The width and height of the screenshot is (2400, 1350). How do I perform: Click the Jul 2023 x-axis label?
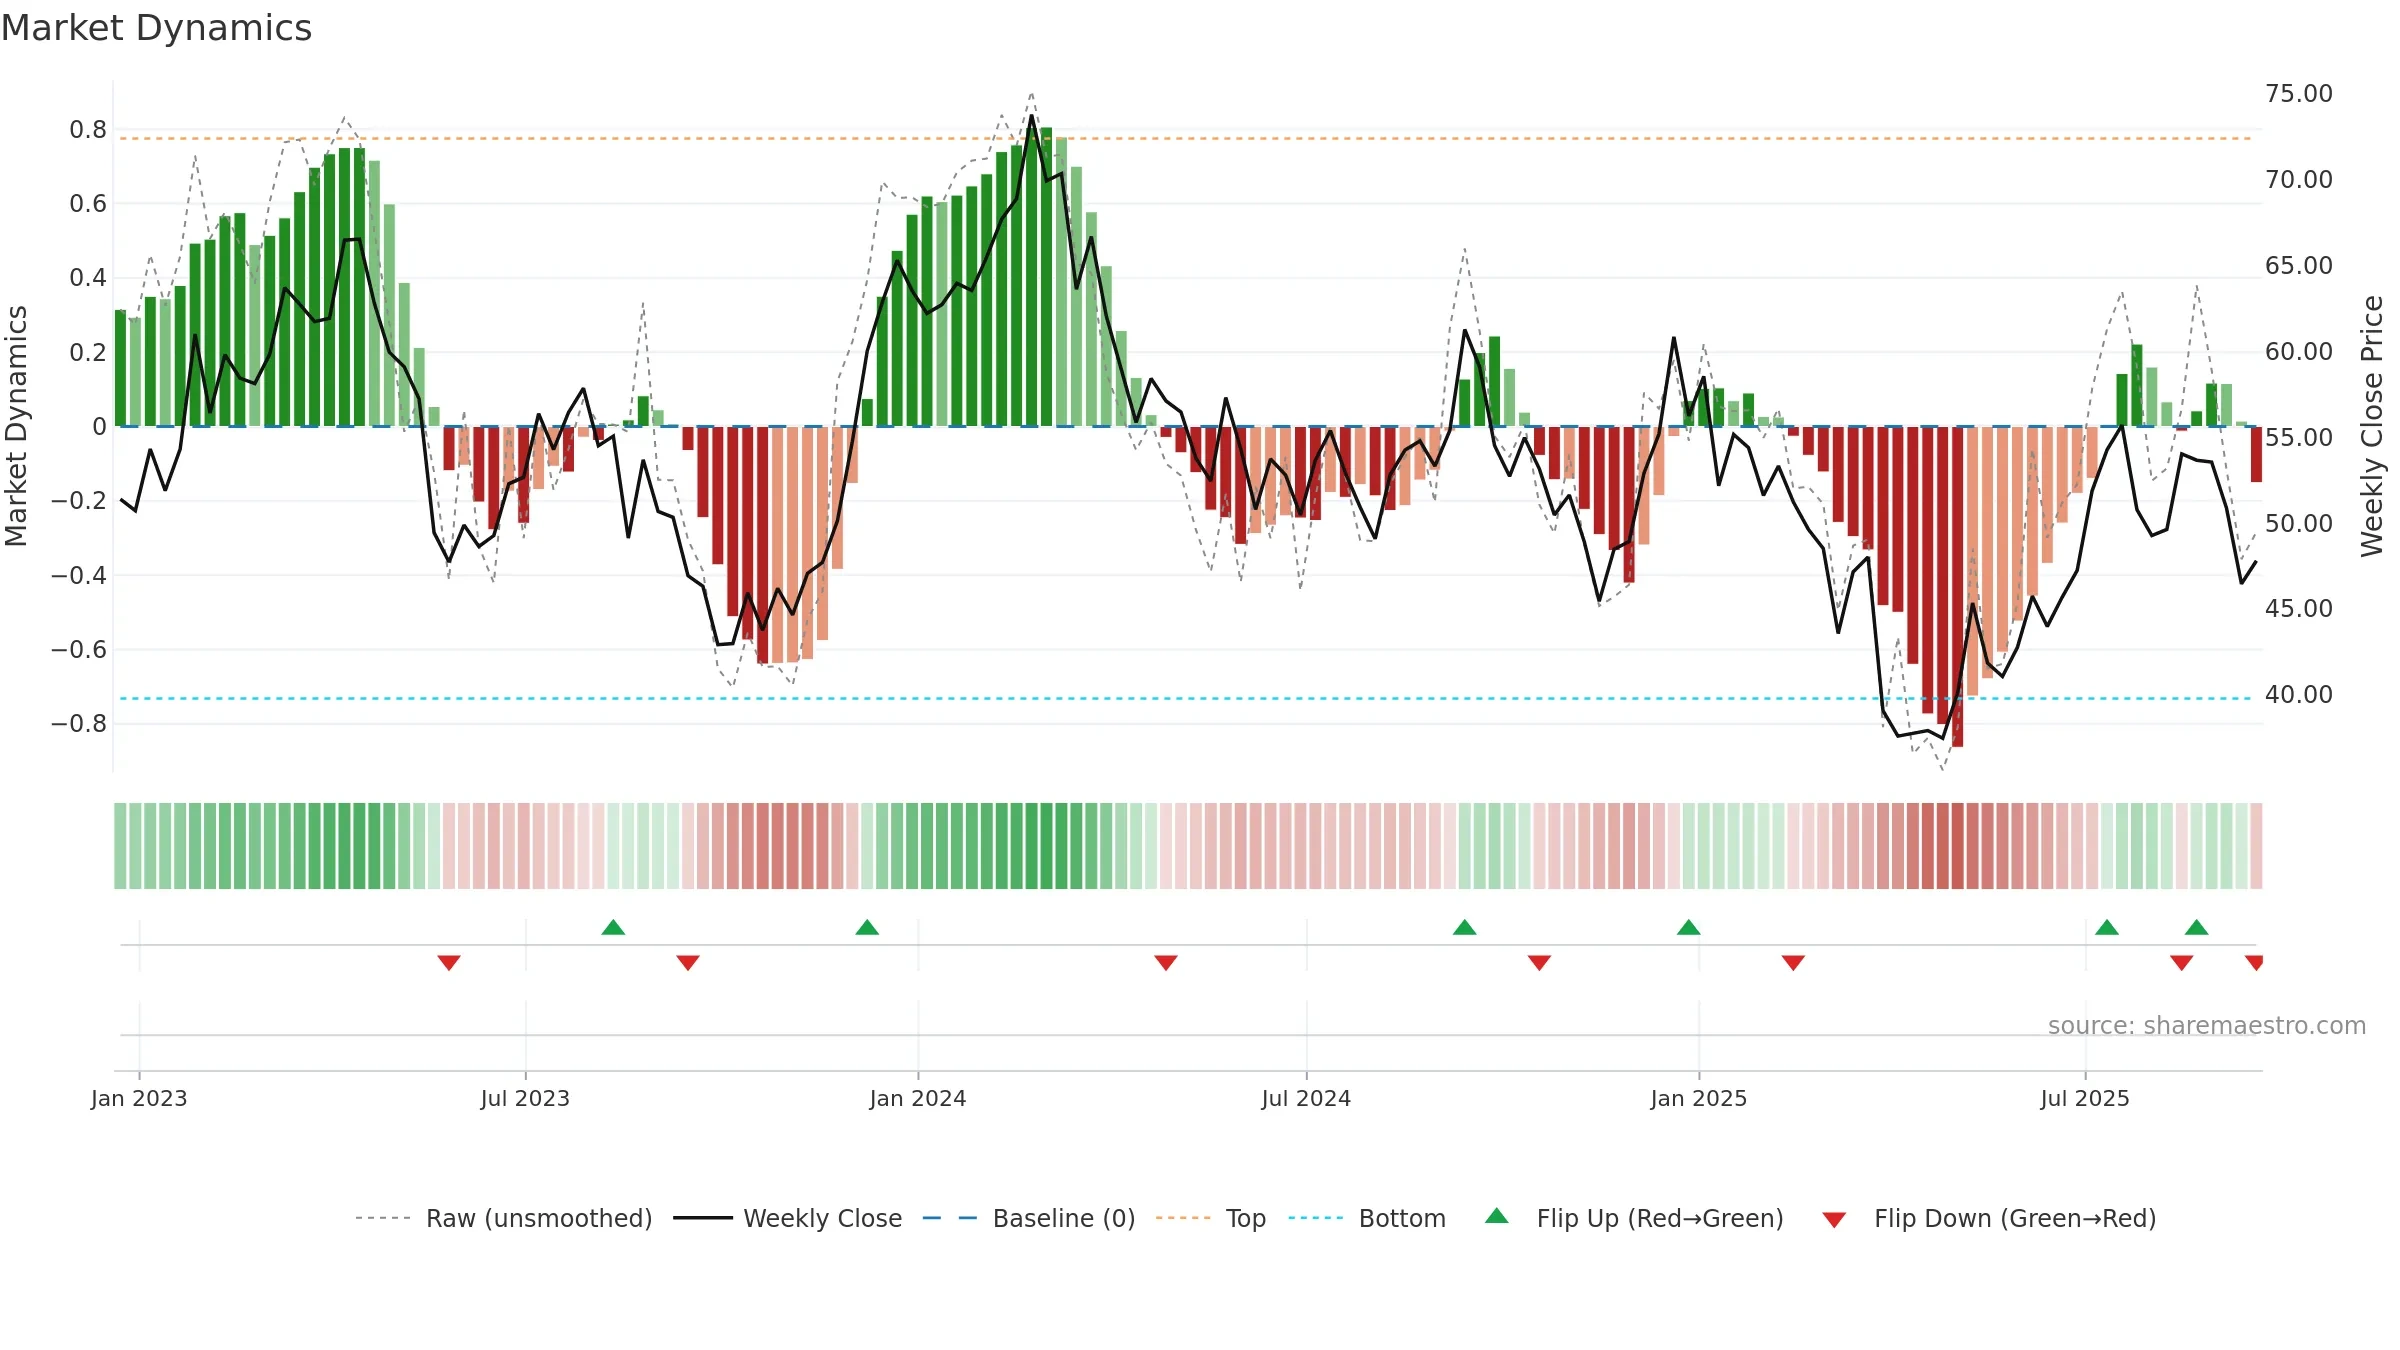pos(525,1098)
